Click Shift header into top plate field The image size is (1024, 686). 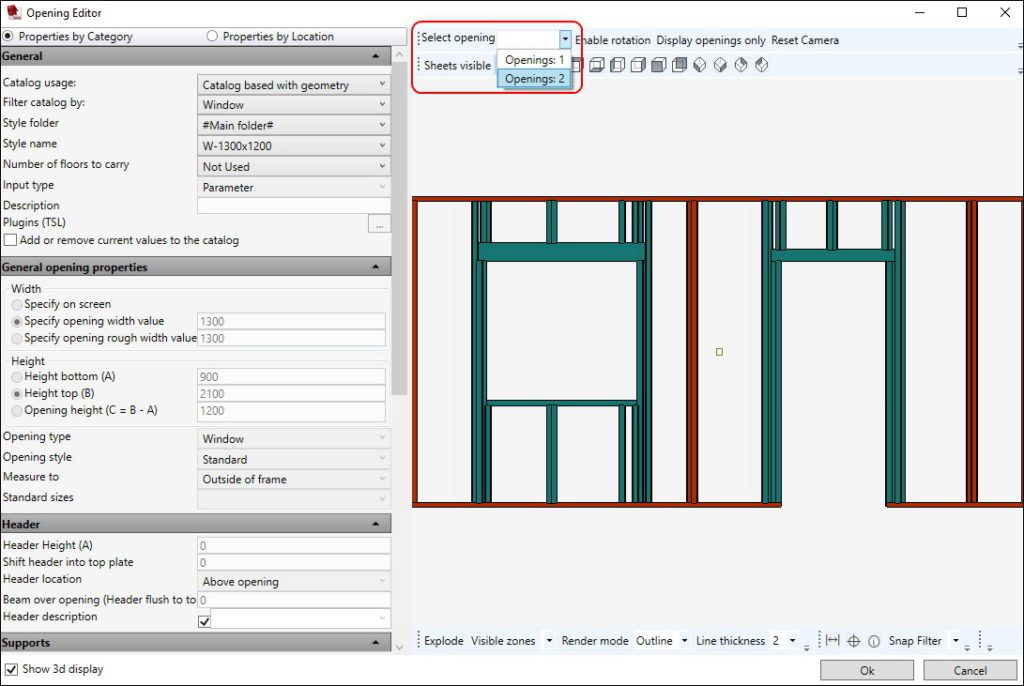click(294, 563)
